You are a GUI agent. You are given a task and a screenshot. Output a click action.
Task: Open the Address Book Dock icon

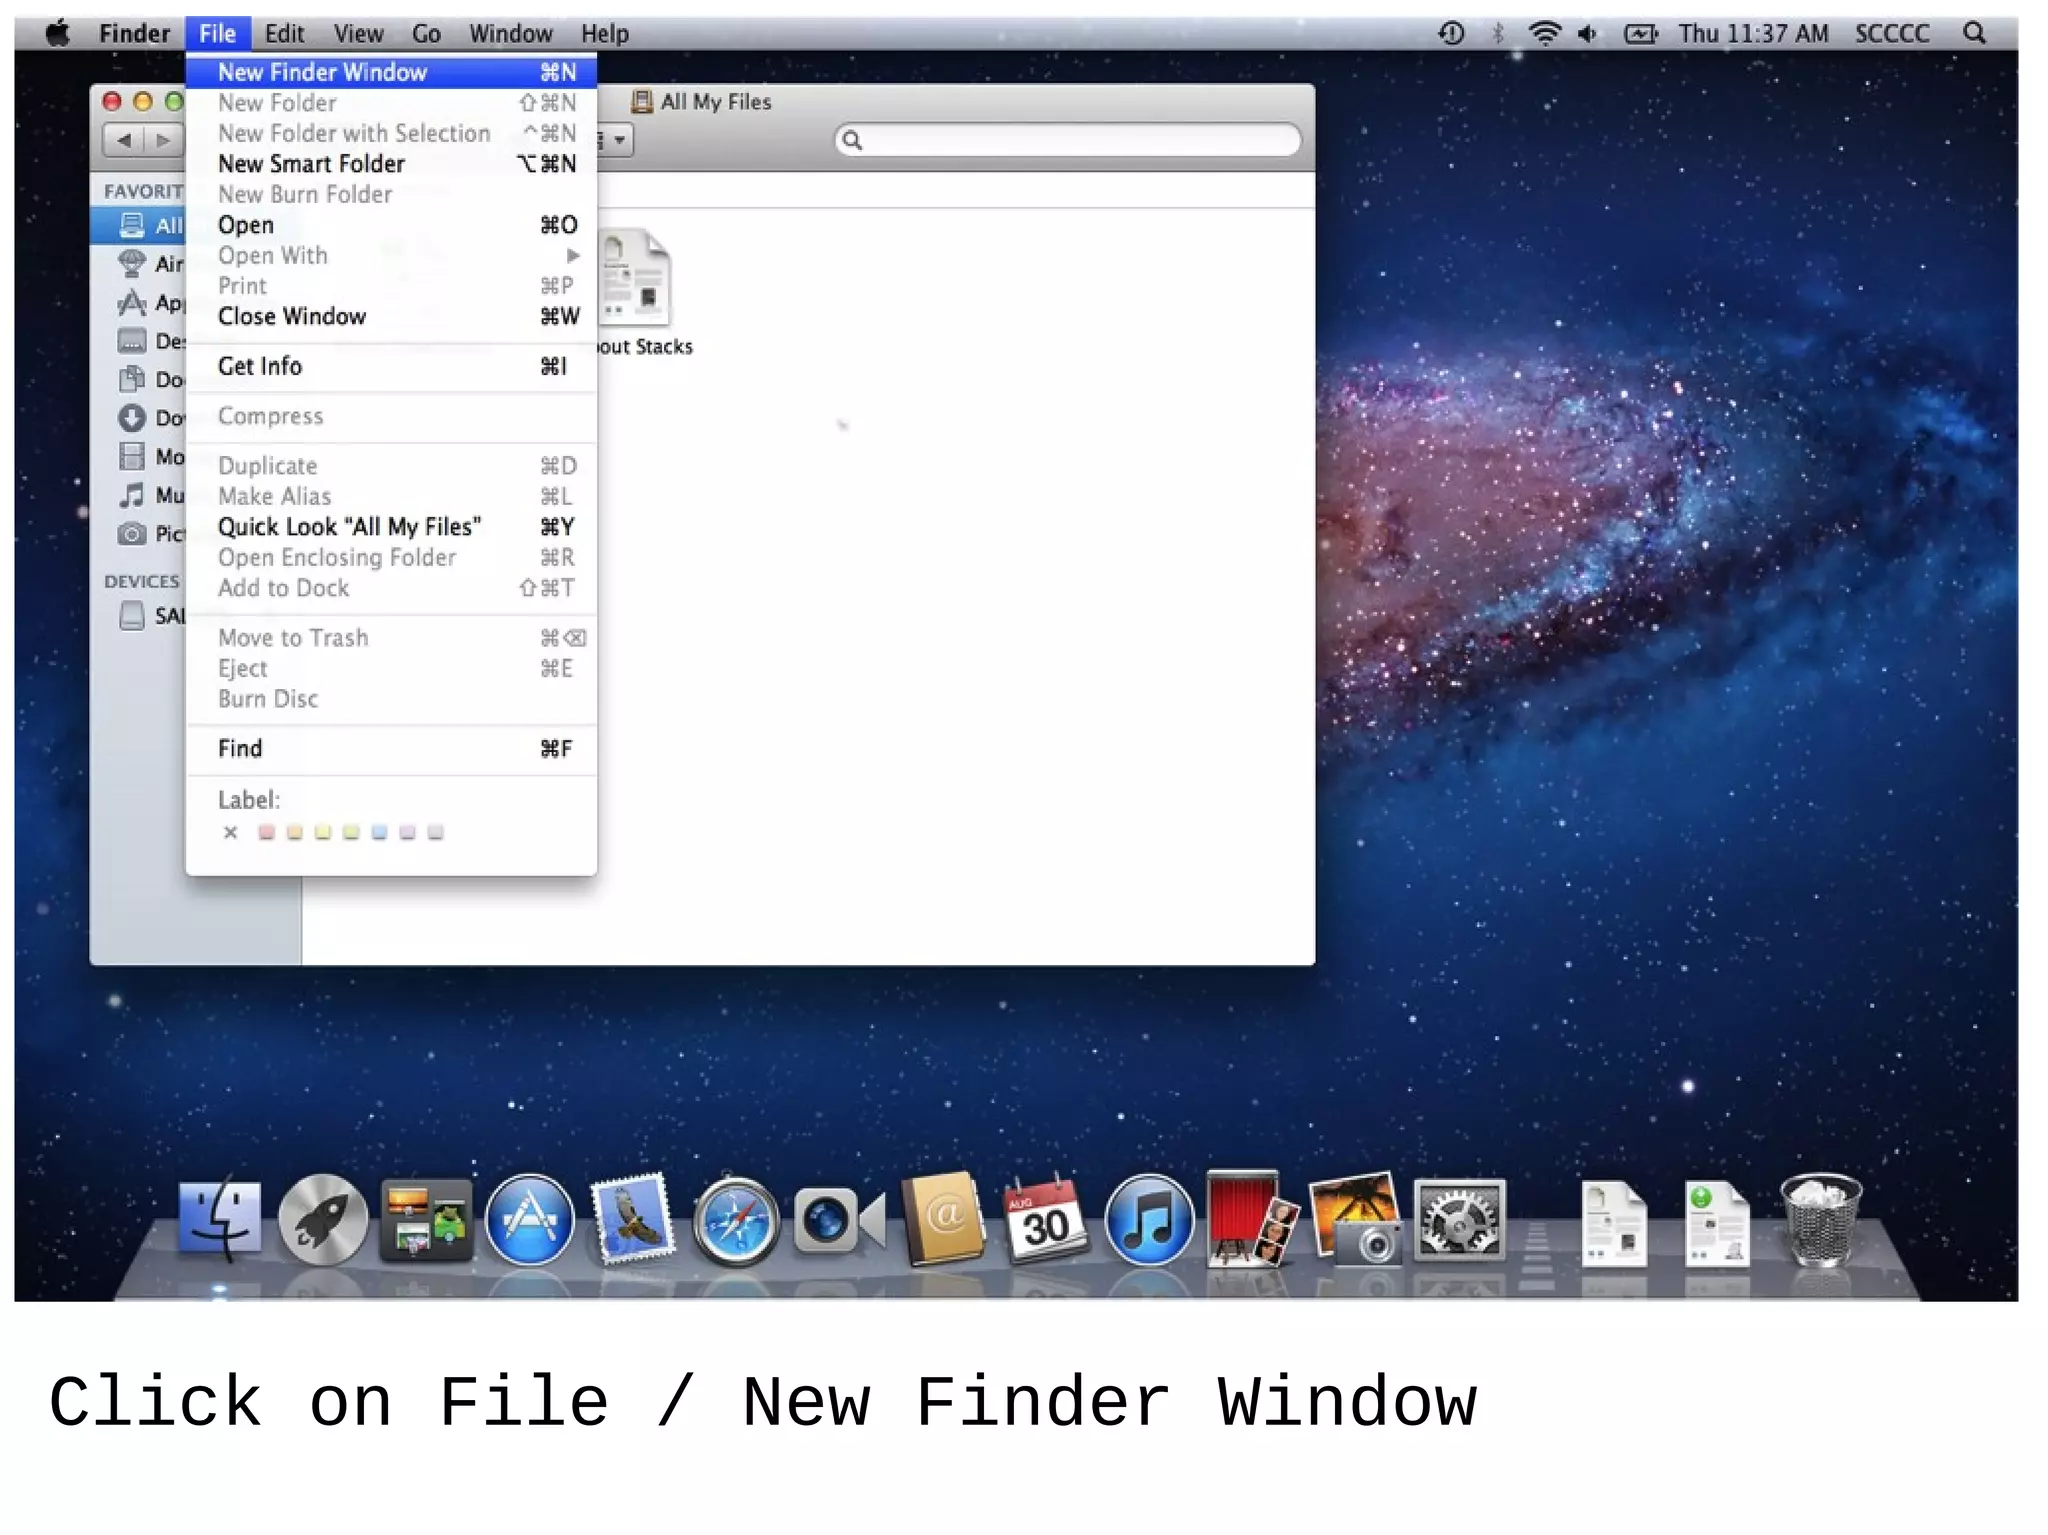tap(943, 1219)
